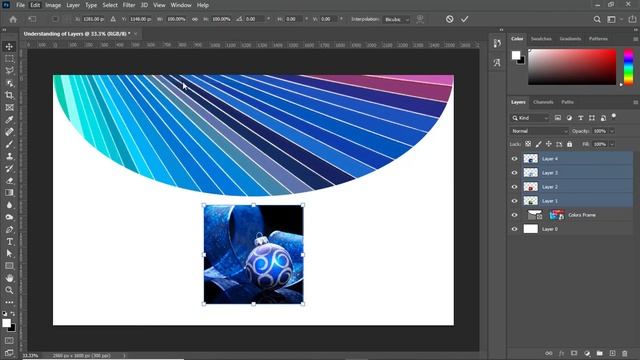The height and width of the screenshot is (360, 640).
Task: Switch to the Paths tab
Action: tap(567, 102)
